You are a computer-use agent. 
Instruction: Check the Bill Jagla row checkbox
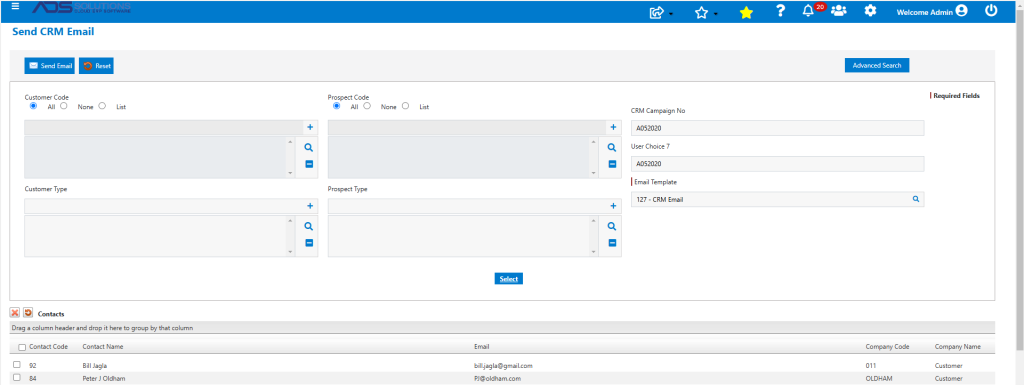click(17, 365)
